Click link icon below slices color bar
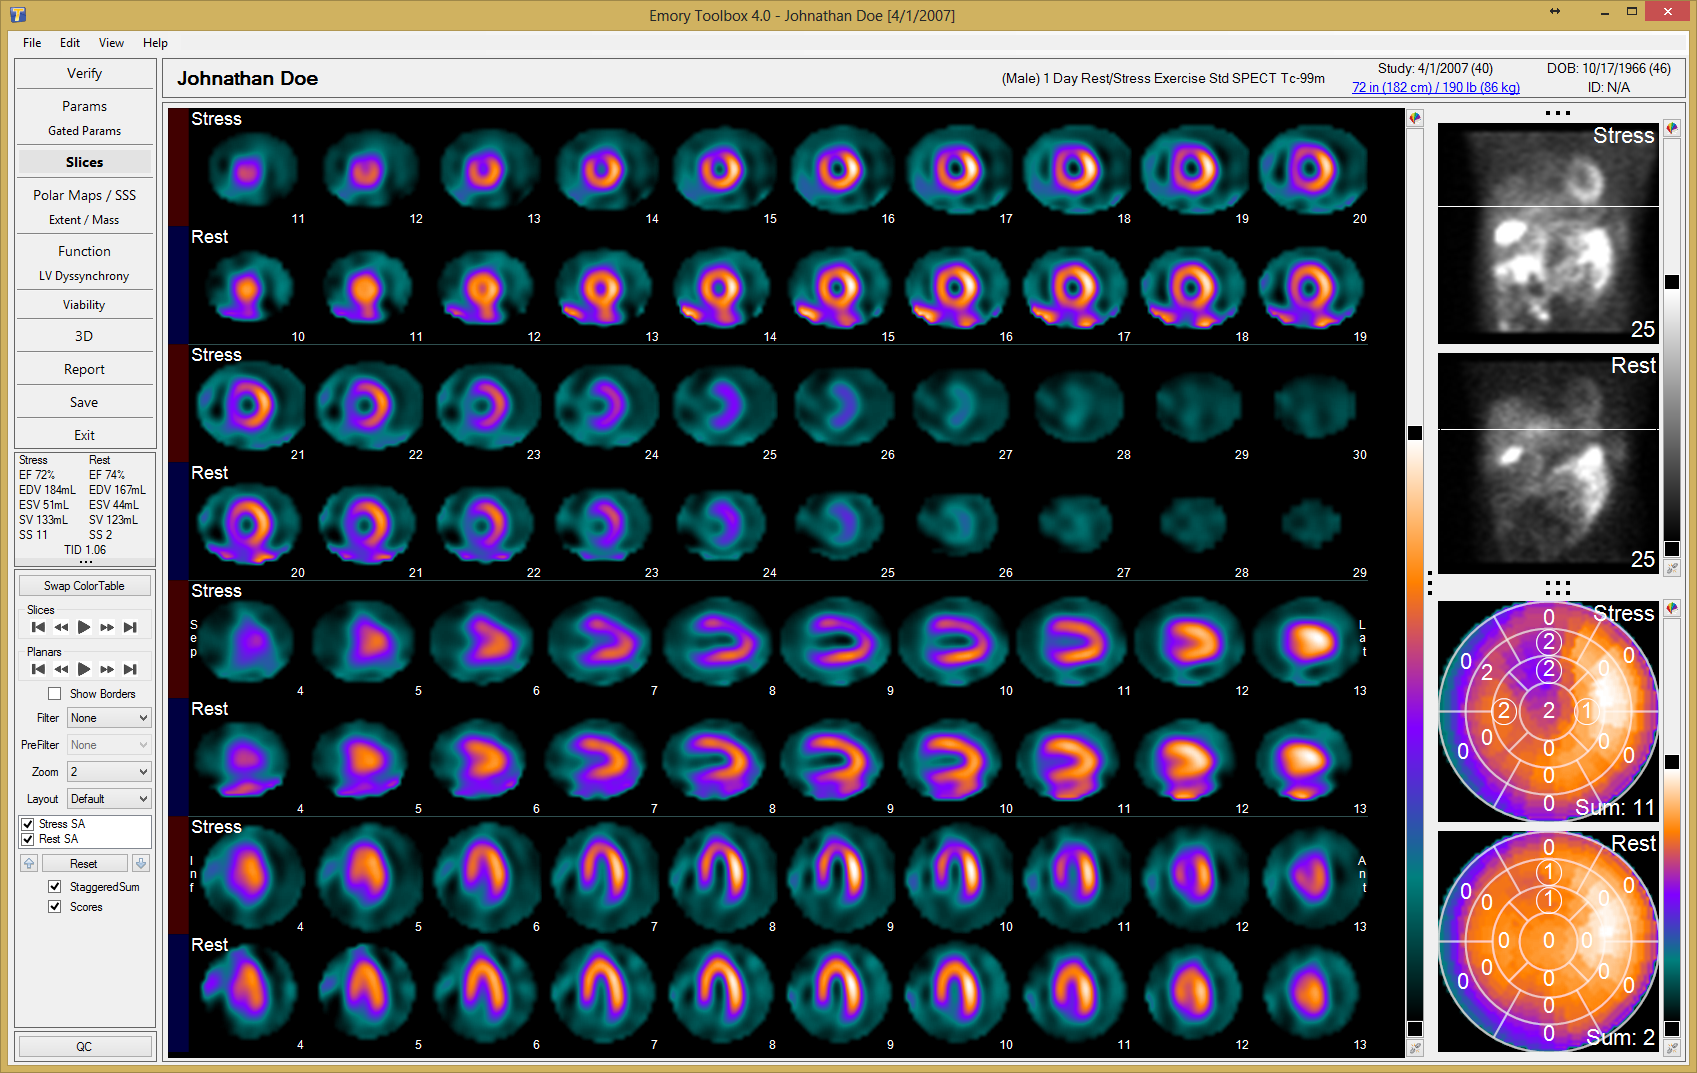The height and width of the screenshot is (1073, 1697). 1415,1048
